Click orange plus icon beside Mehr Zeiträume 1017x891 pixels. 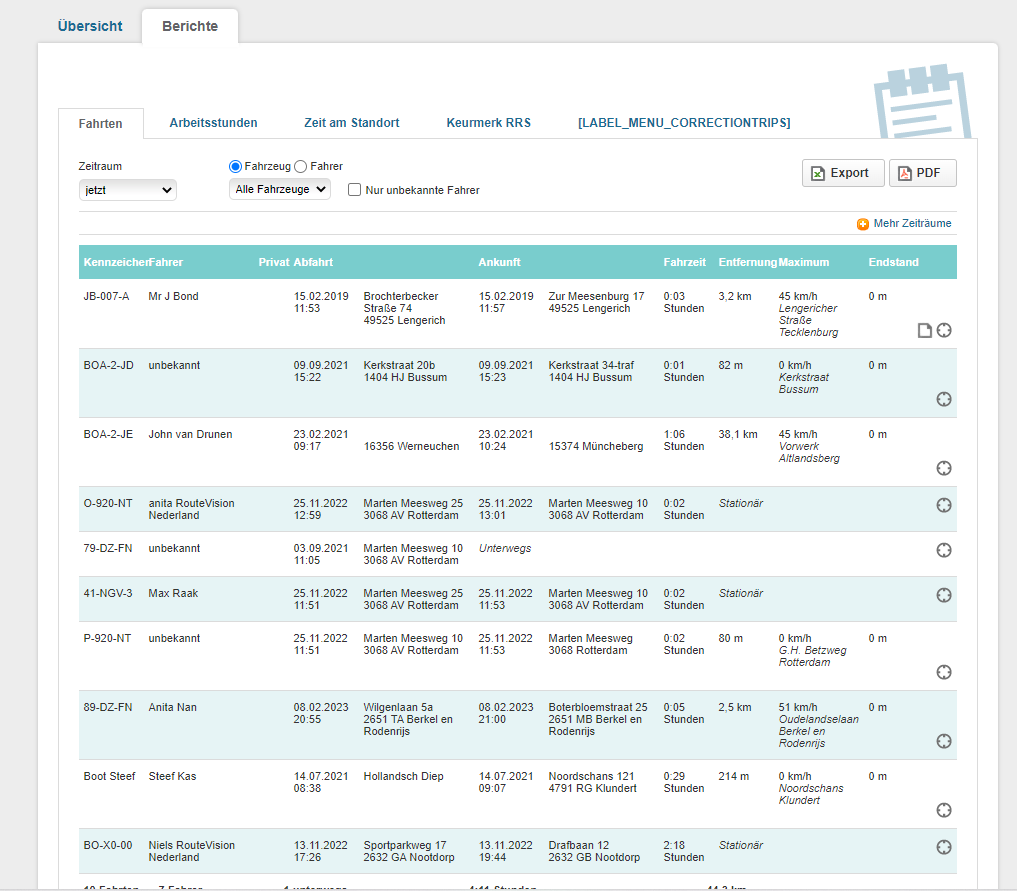pos(863,224)
